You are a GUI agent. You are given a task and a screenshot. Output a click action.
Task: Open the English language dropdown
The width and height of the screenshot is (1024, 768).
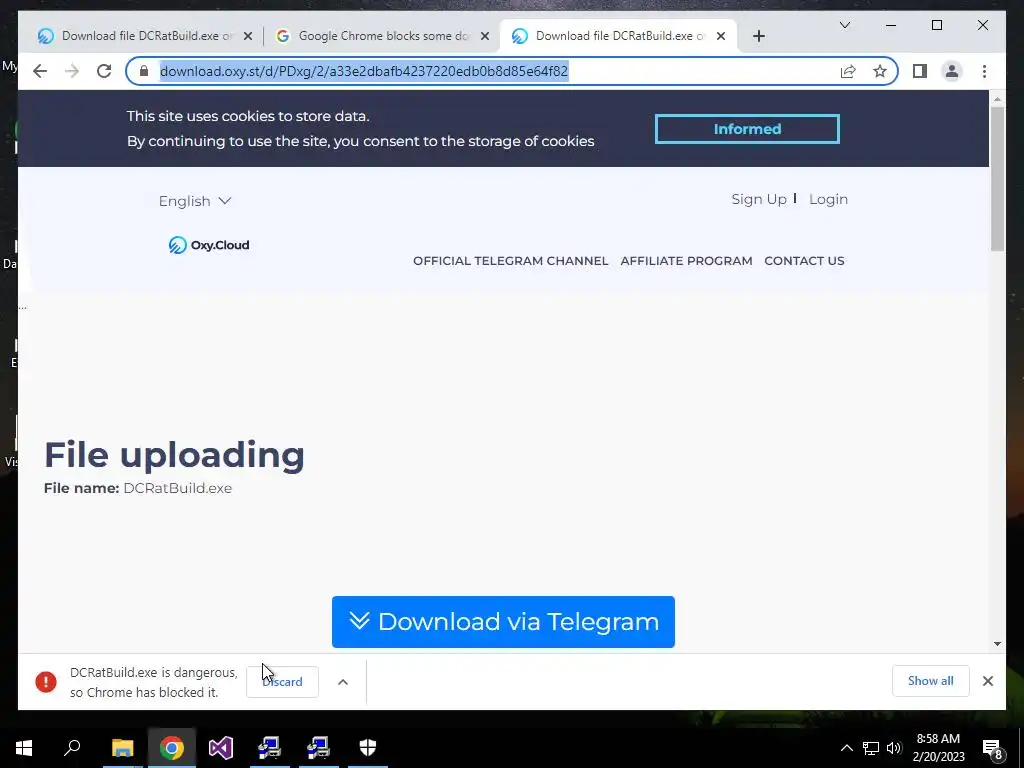[195, 201]
